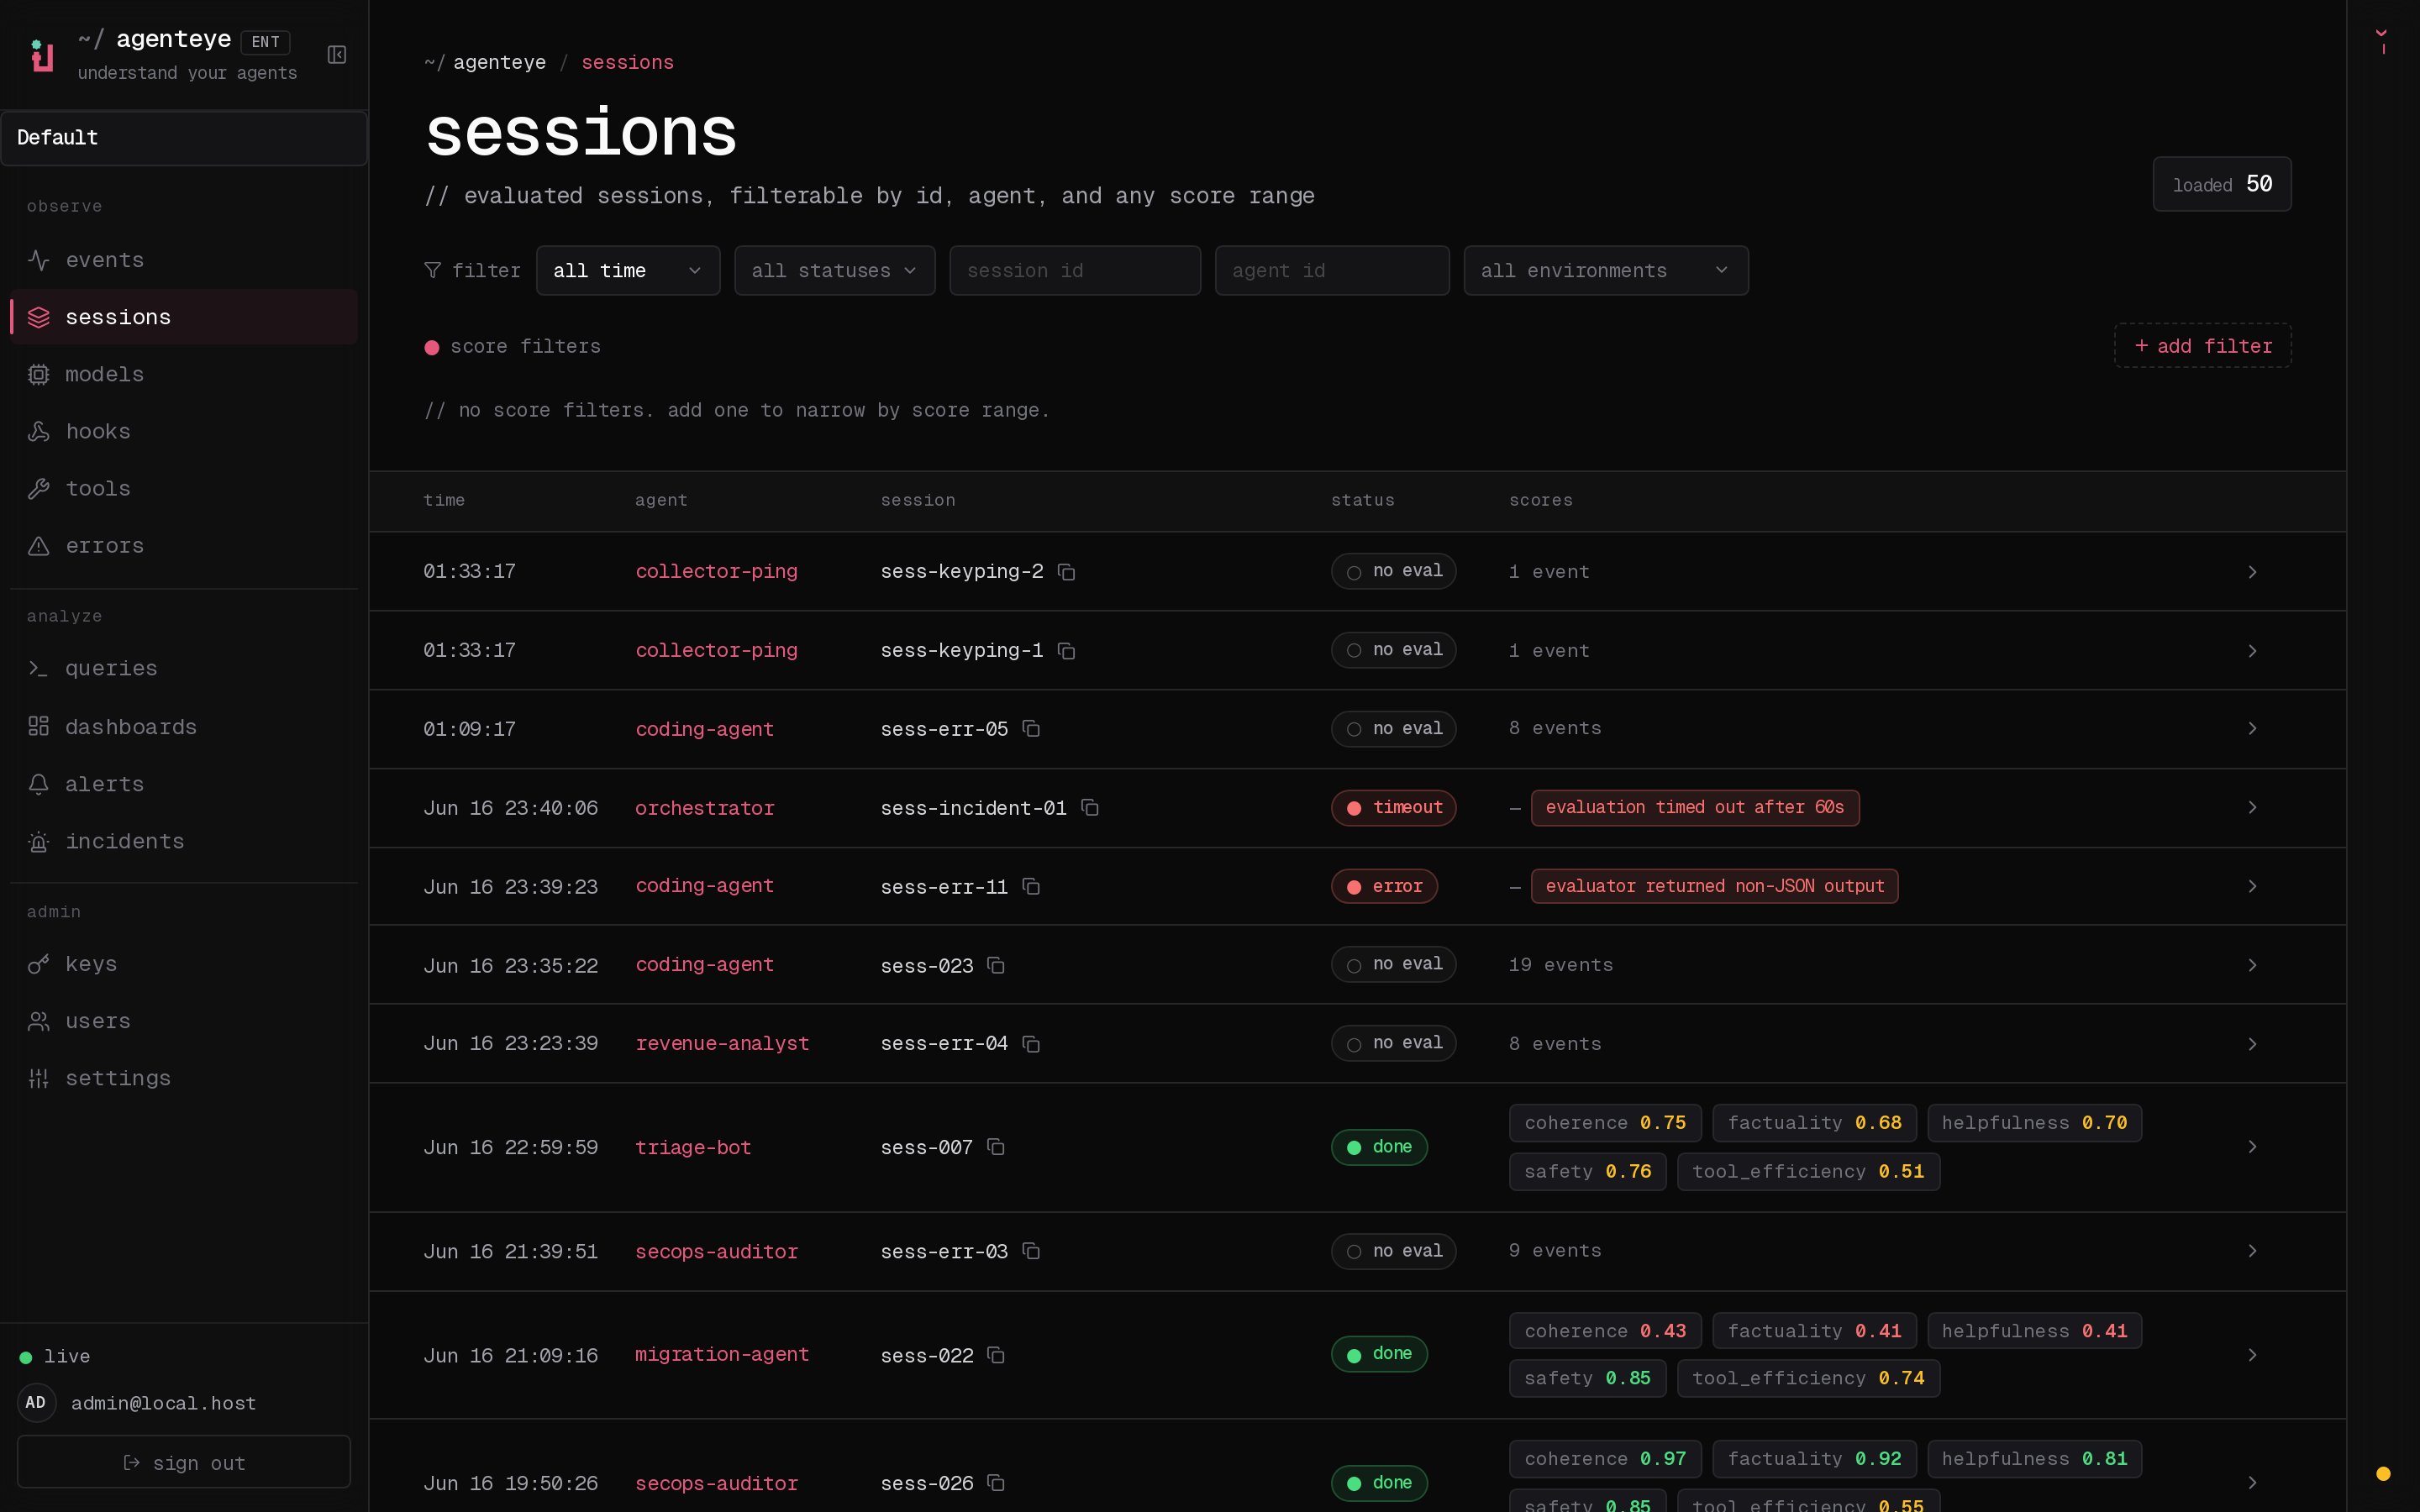
Task: Open queries under analyze
Action: (x=184, y=668)
